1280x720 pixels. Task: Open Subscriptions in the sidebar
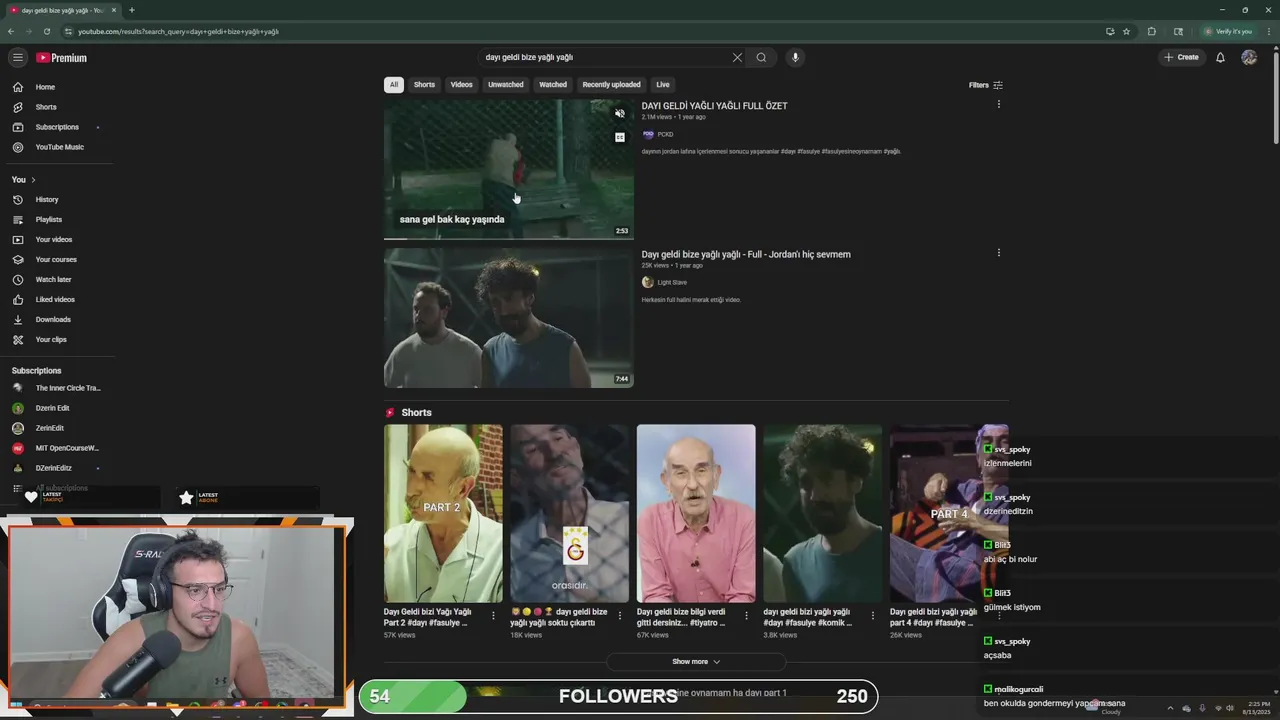pyautogui.click(x=57, y=127)
